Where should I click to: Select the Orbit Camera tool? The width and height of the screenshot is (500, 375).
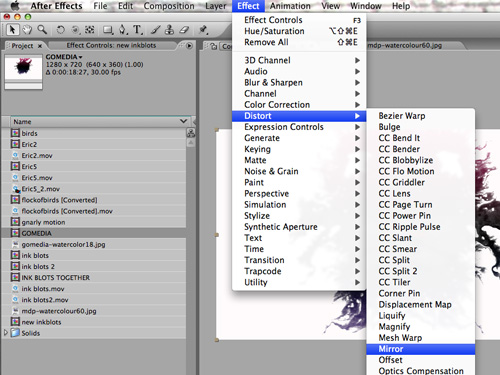pos(76,30)
